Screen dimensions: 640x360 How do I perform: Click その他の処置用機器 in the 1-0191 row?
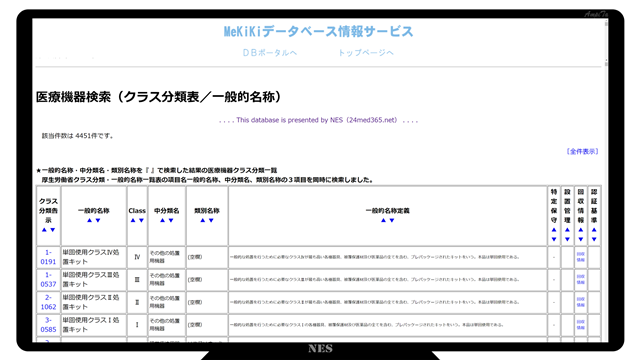(164, 257)
